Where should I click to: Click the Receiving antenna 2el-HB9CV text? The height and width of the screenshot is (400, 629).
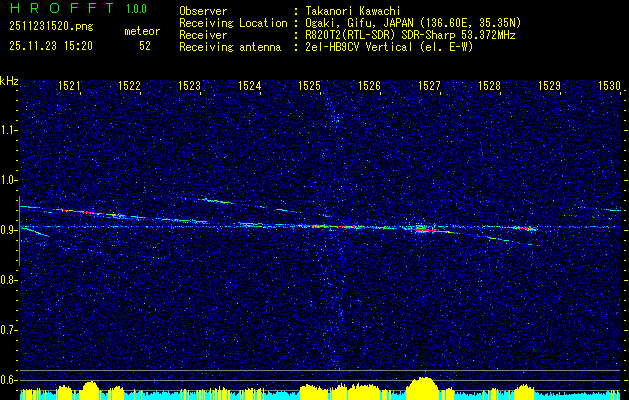pos(387,47)
